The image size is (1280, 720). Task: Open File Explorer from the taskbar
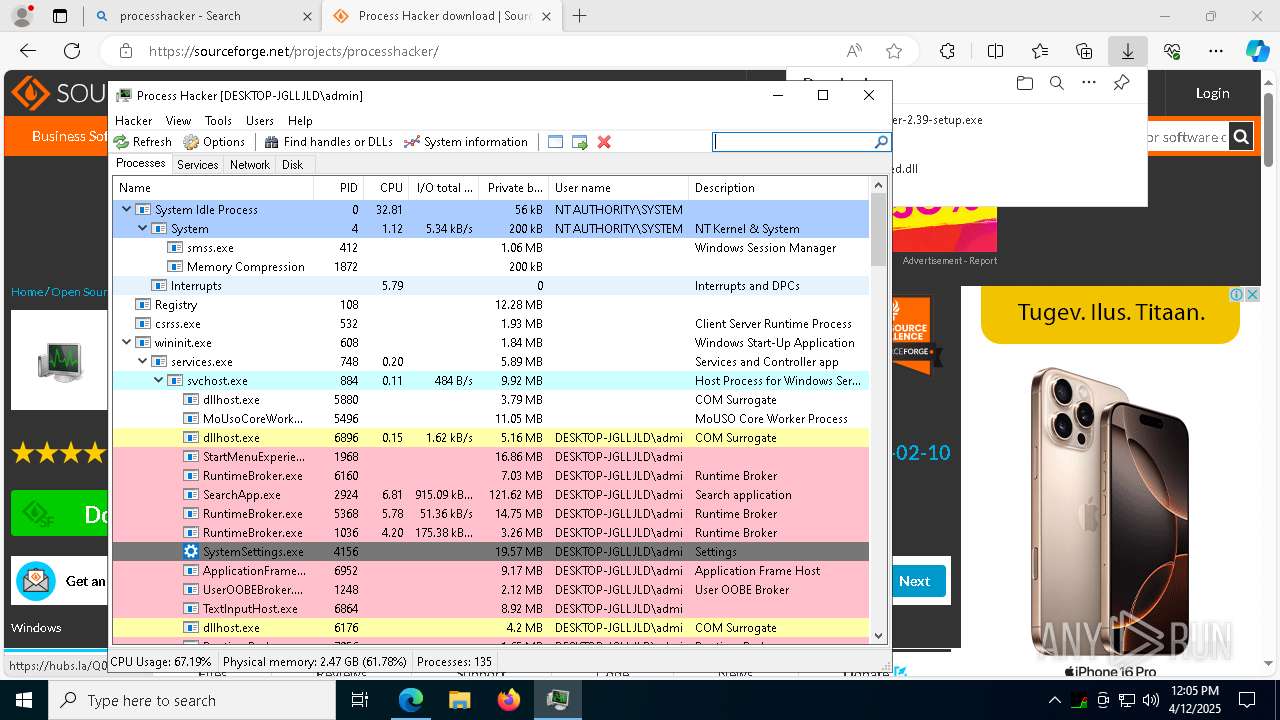[459, 700]
